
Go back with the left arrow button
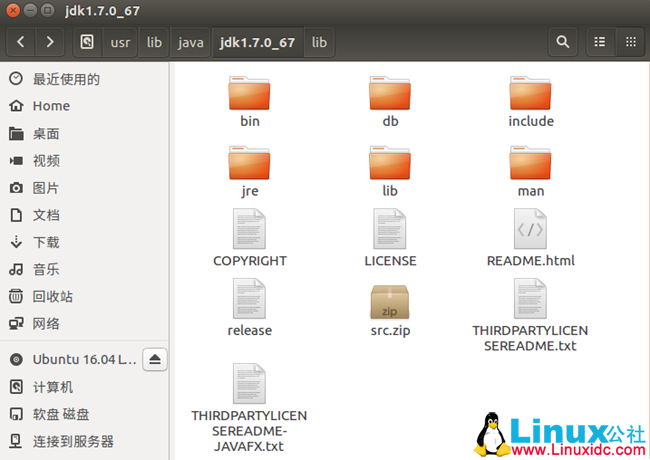21,42
